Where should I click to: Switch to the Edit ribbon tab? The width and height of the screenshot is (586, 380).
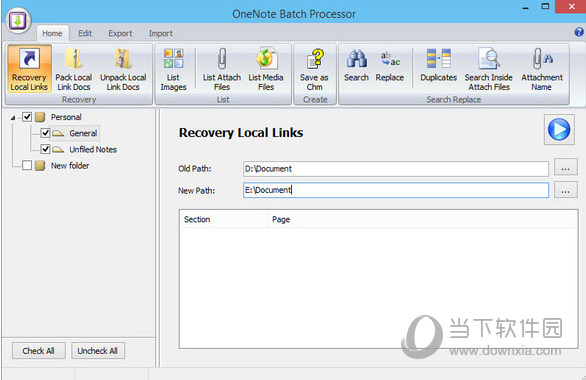85,33
